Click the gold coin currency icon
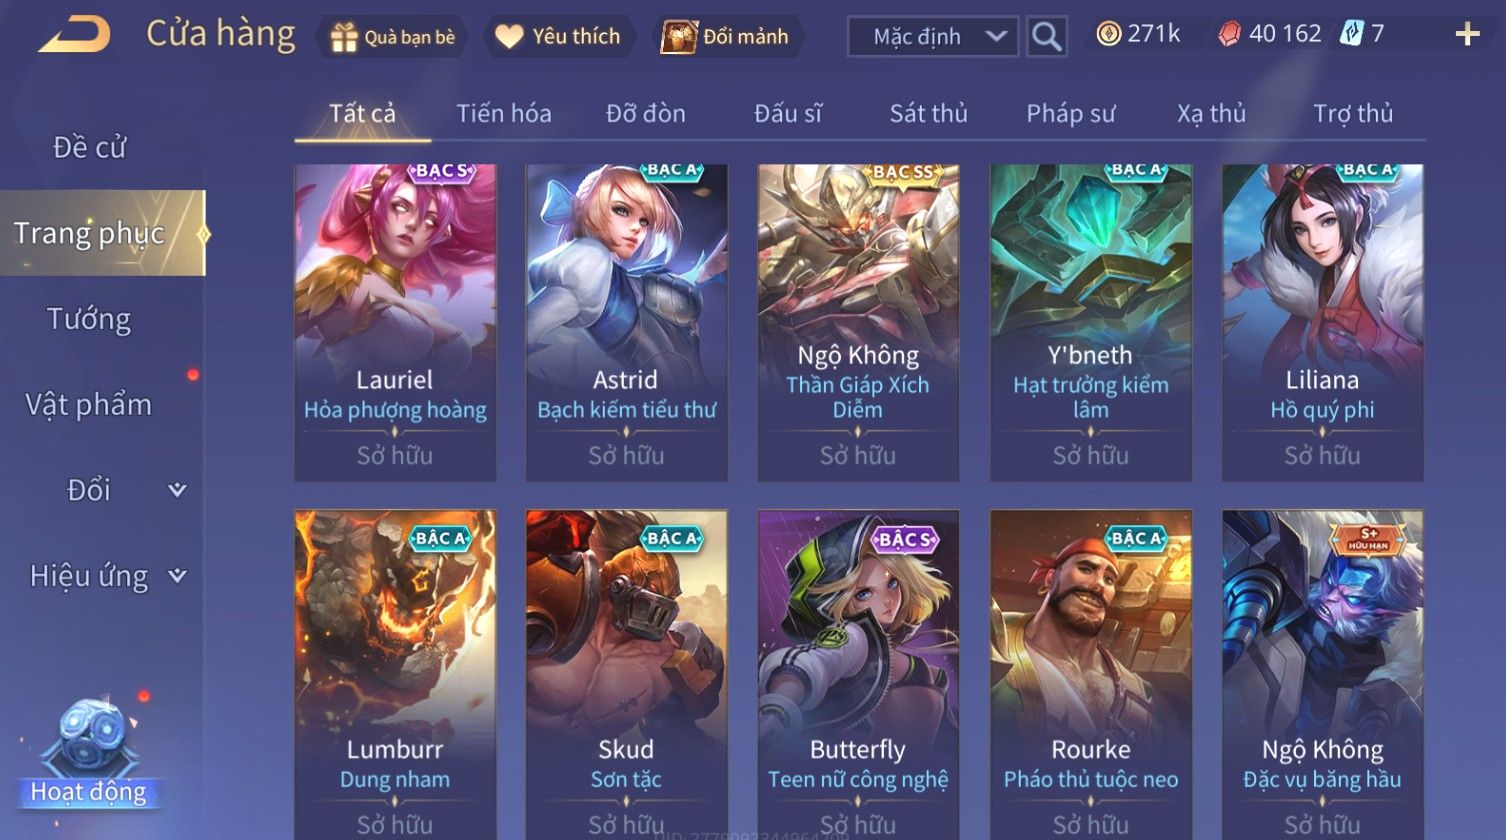 1108,34
